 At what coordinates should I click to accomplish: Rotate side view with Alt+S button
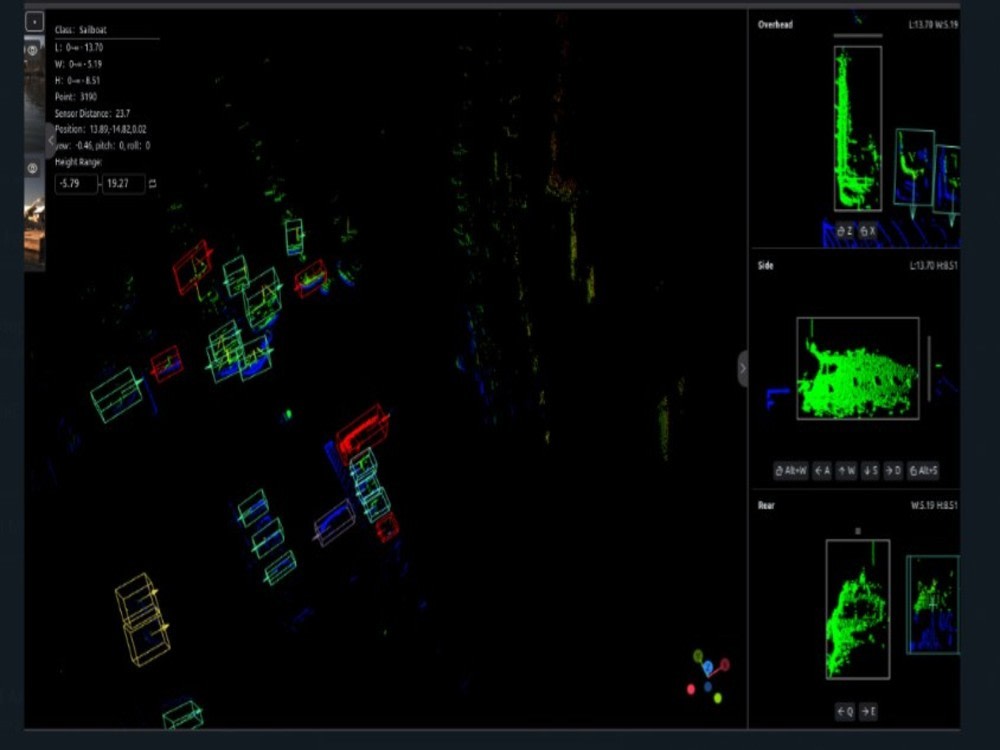tap(923, 471)
